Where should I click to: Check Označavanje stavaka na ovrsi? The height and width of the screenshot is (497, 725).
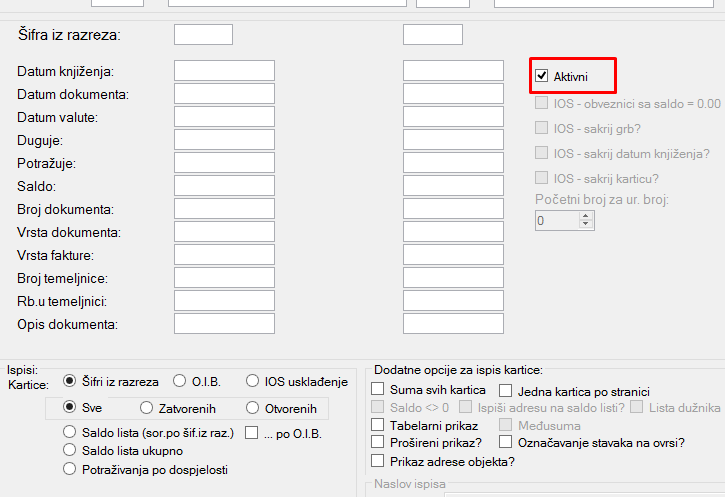click(506, 442)
